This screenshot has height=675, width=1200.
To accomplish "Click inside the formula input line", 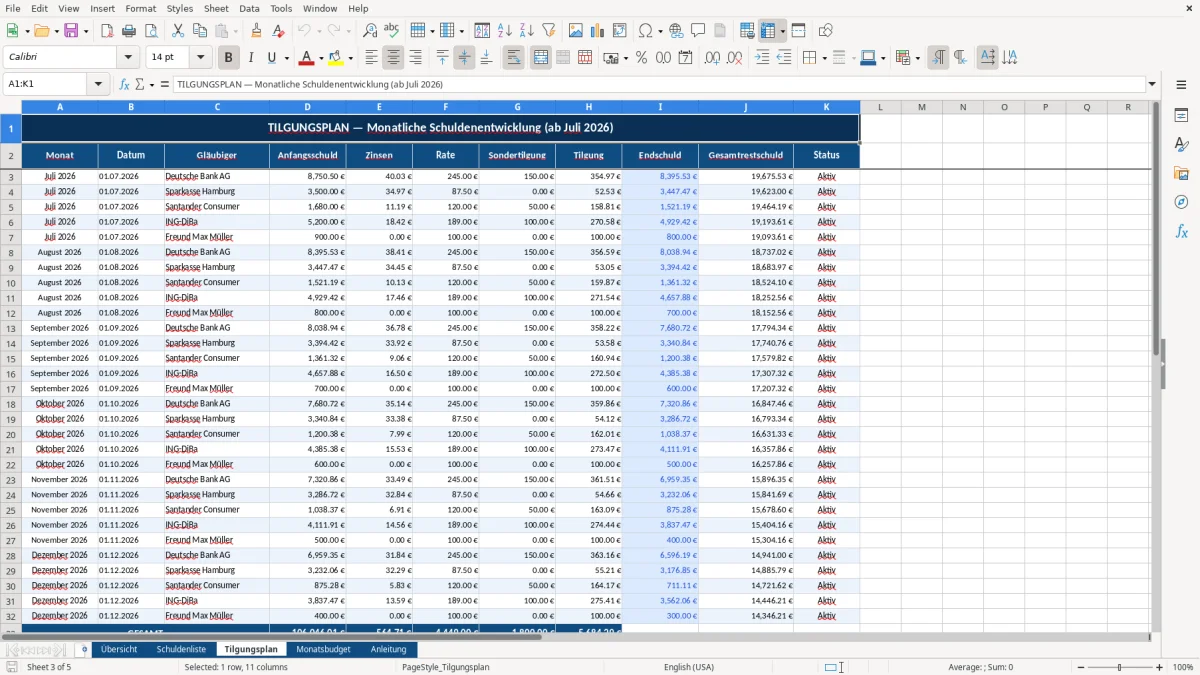I will (658, 84).
